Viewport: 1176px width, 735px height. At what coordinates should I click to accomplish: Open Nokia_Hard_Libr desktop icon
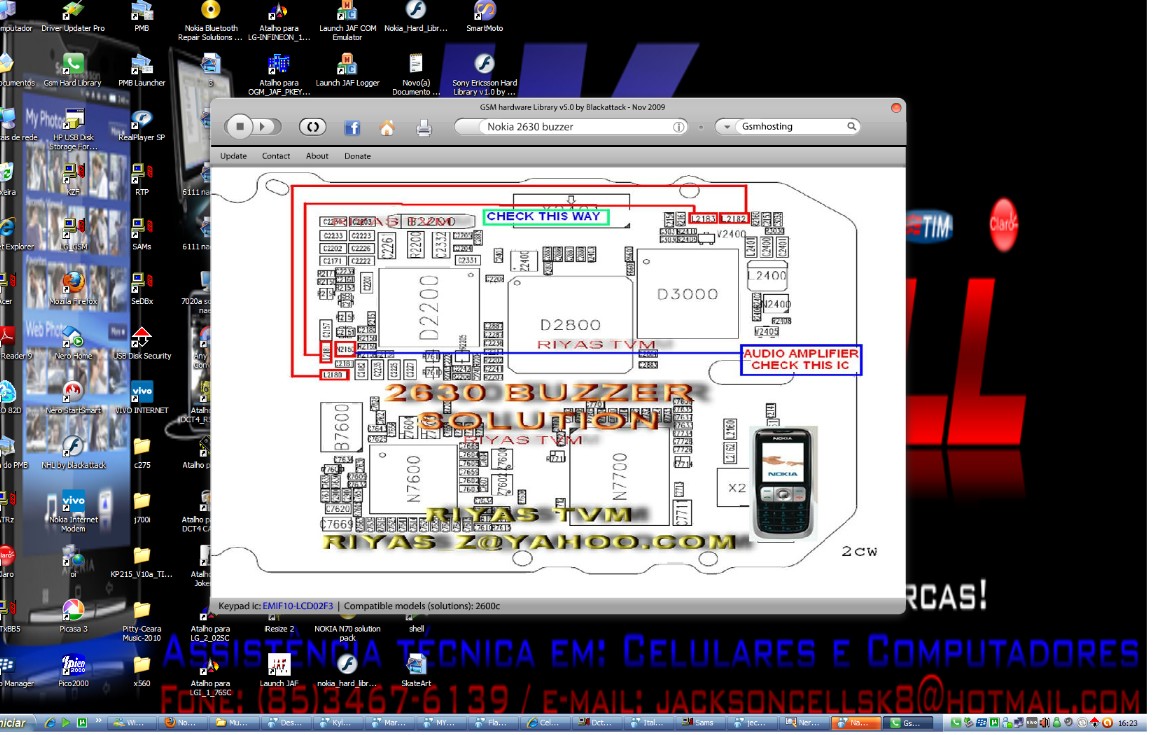(416, 16)
